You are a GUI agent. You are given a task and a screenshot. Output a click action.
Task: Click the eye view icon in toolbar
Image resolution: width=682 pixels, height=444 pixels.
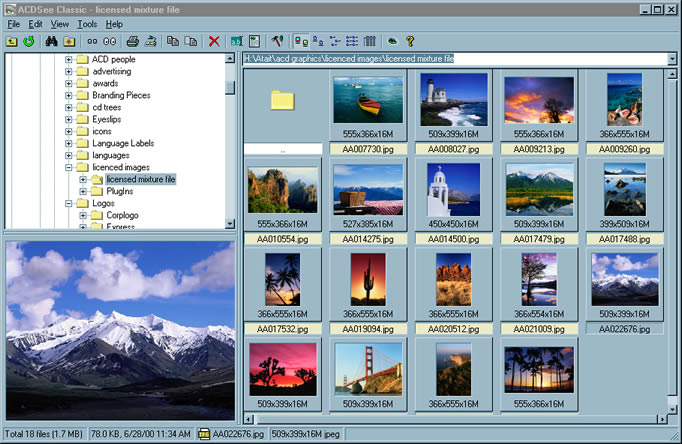pos(392,41)
